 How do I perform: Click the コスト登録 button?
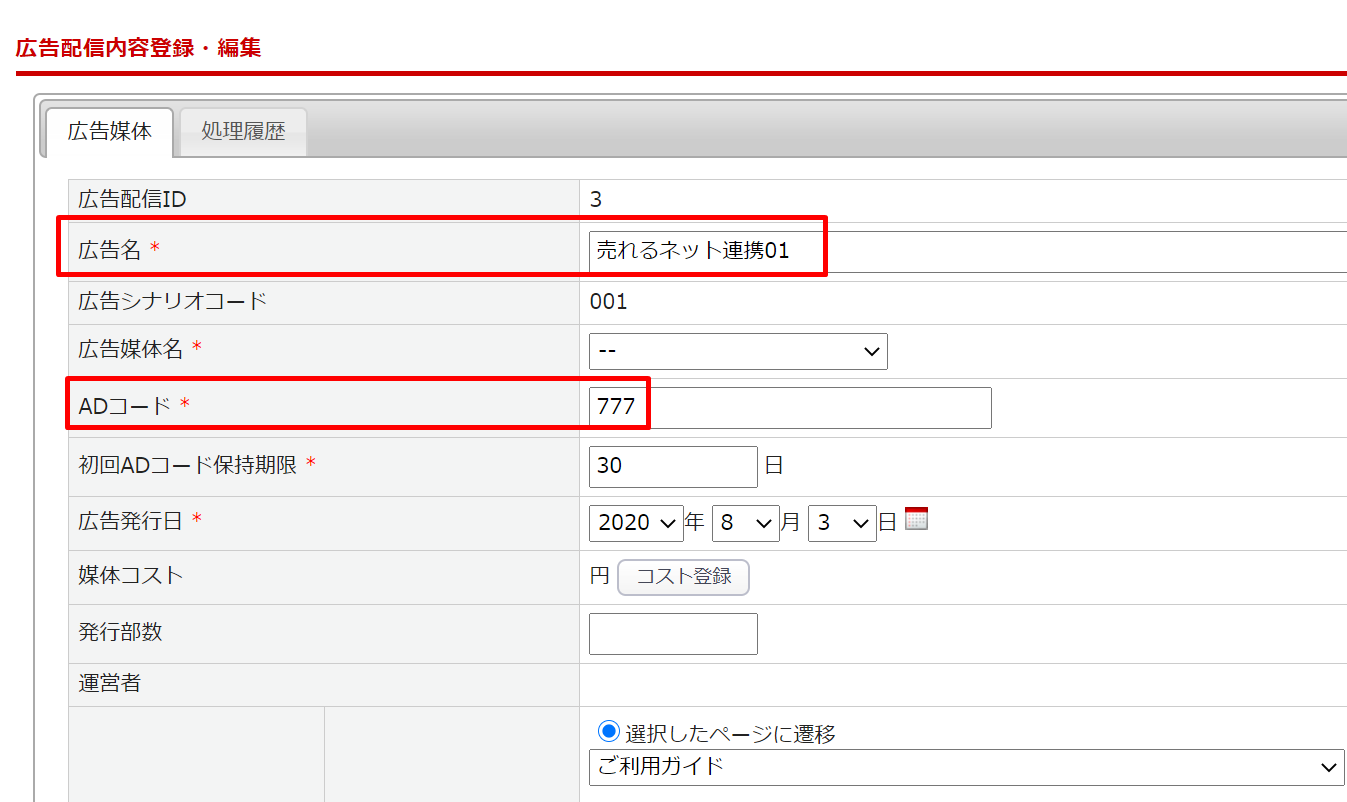[x=683, y=577]
